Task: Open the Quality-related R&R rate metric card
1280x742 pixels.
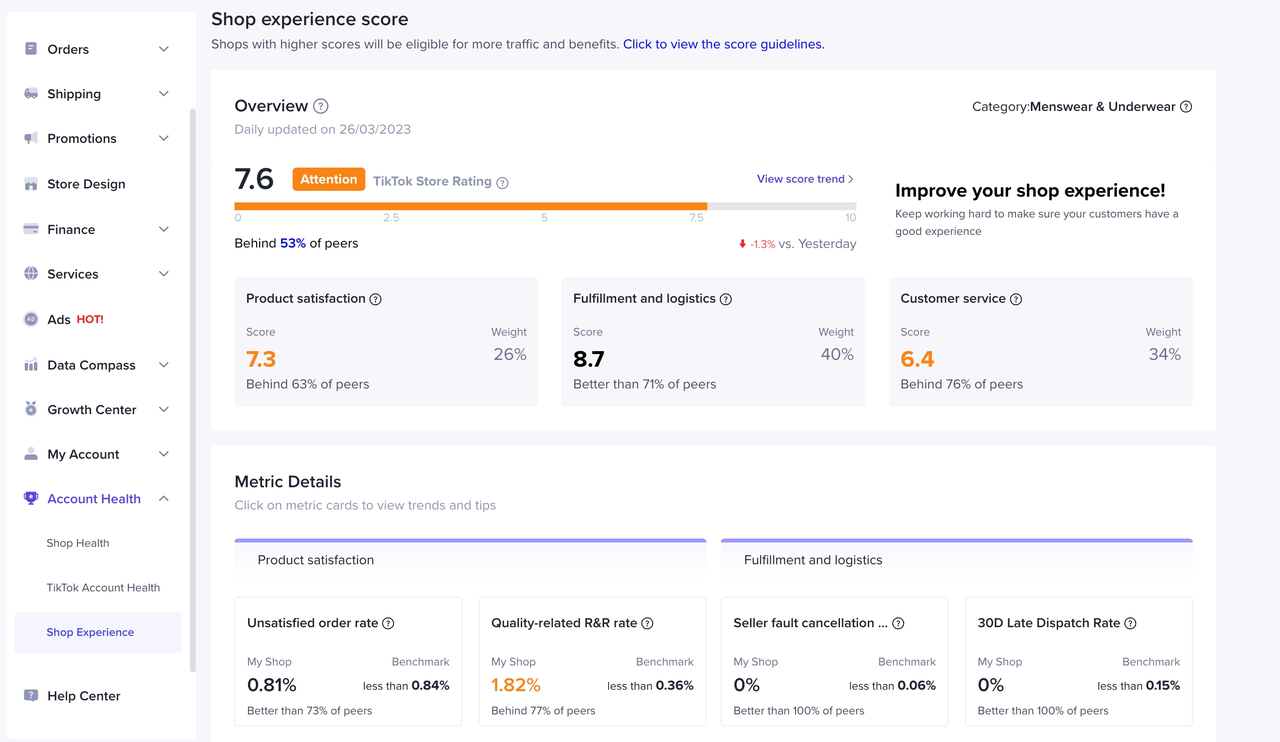Action: (592, 661)
